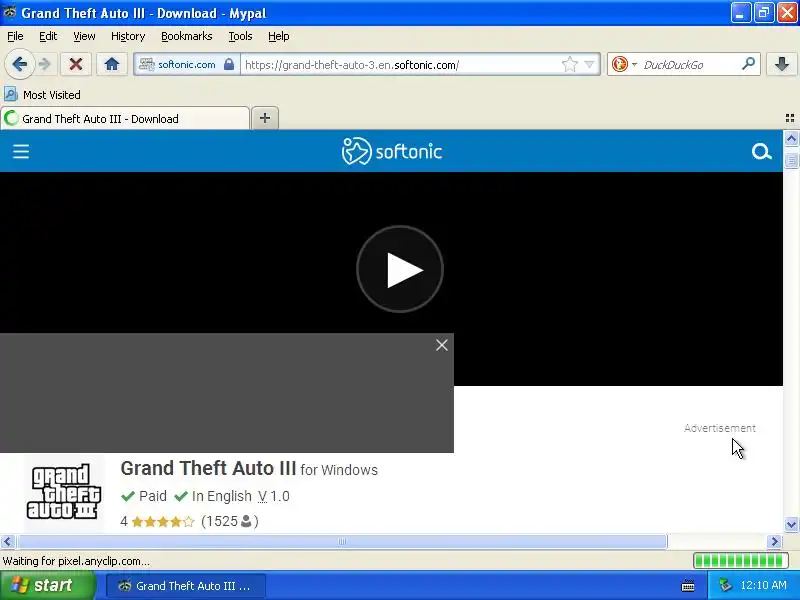Click the URL address bar
800x600 pixels.
click(401, 65)
